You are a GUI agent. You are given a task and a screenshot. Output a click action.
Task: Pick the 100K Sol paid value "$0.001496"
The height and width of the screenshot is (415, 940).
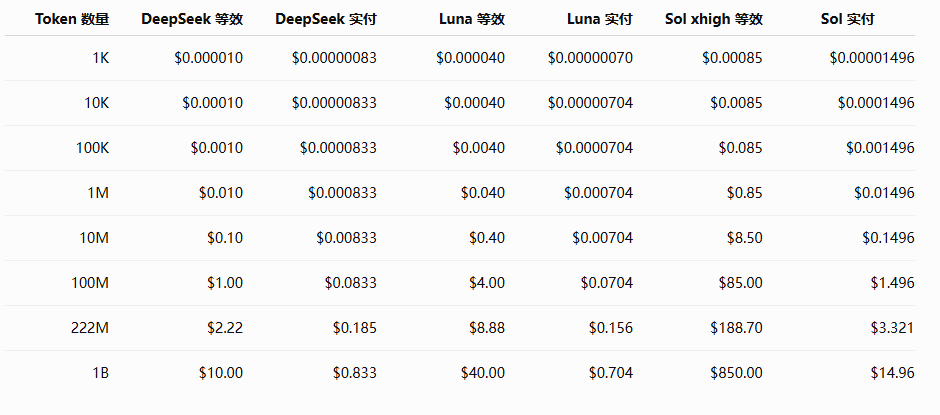[x=881, y=148]
